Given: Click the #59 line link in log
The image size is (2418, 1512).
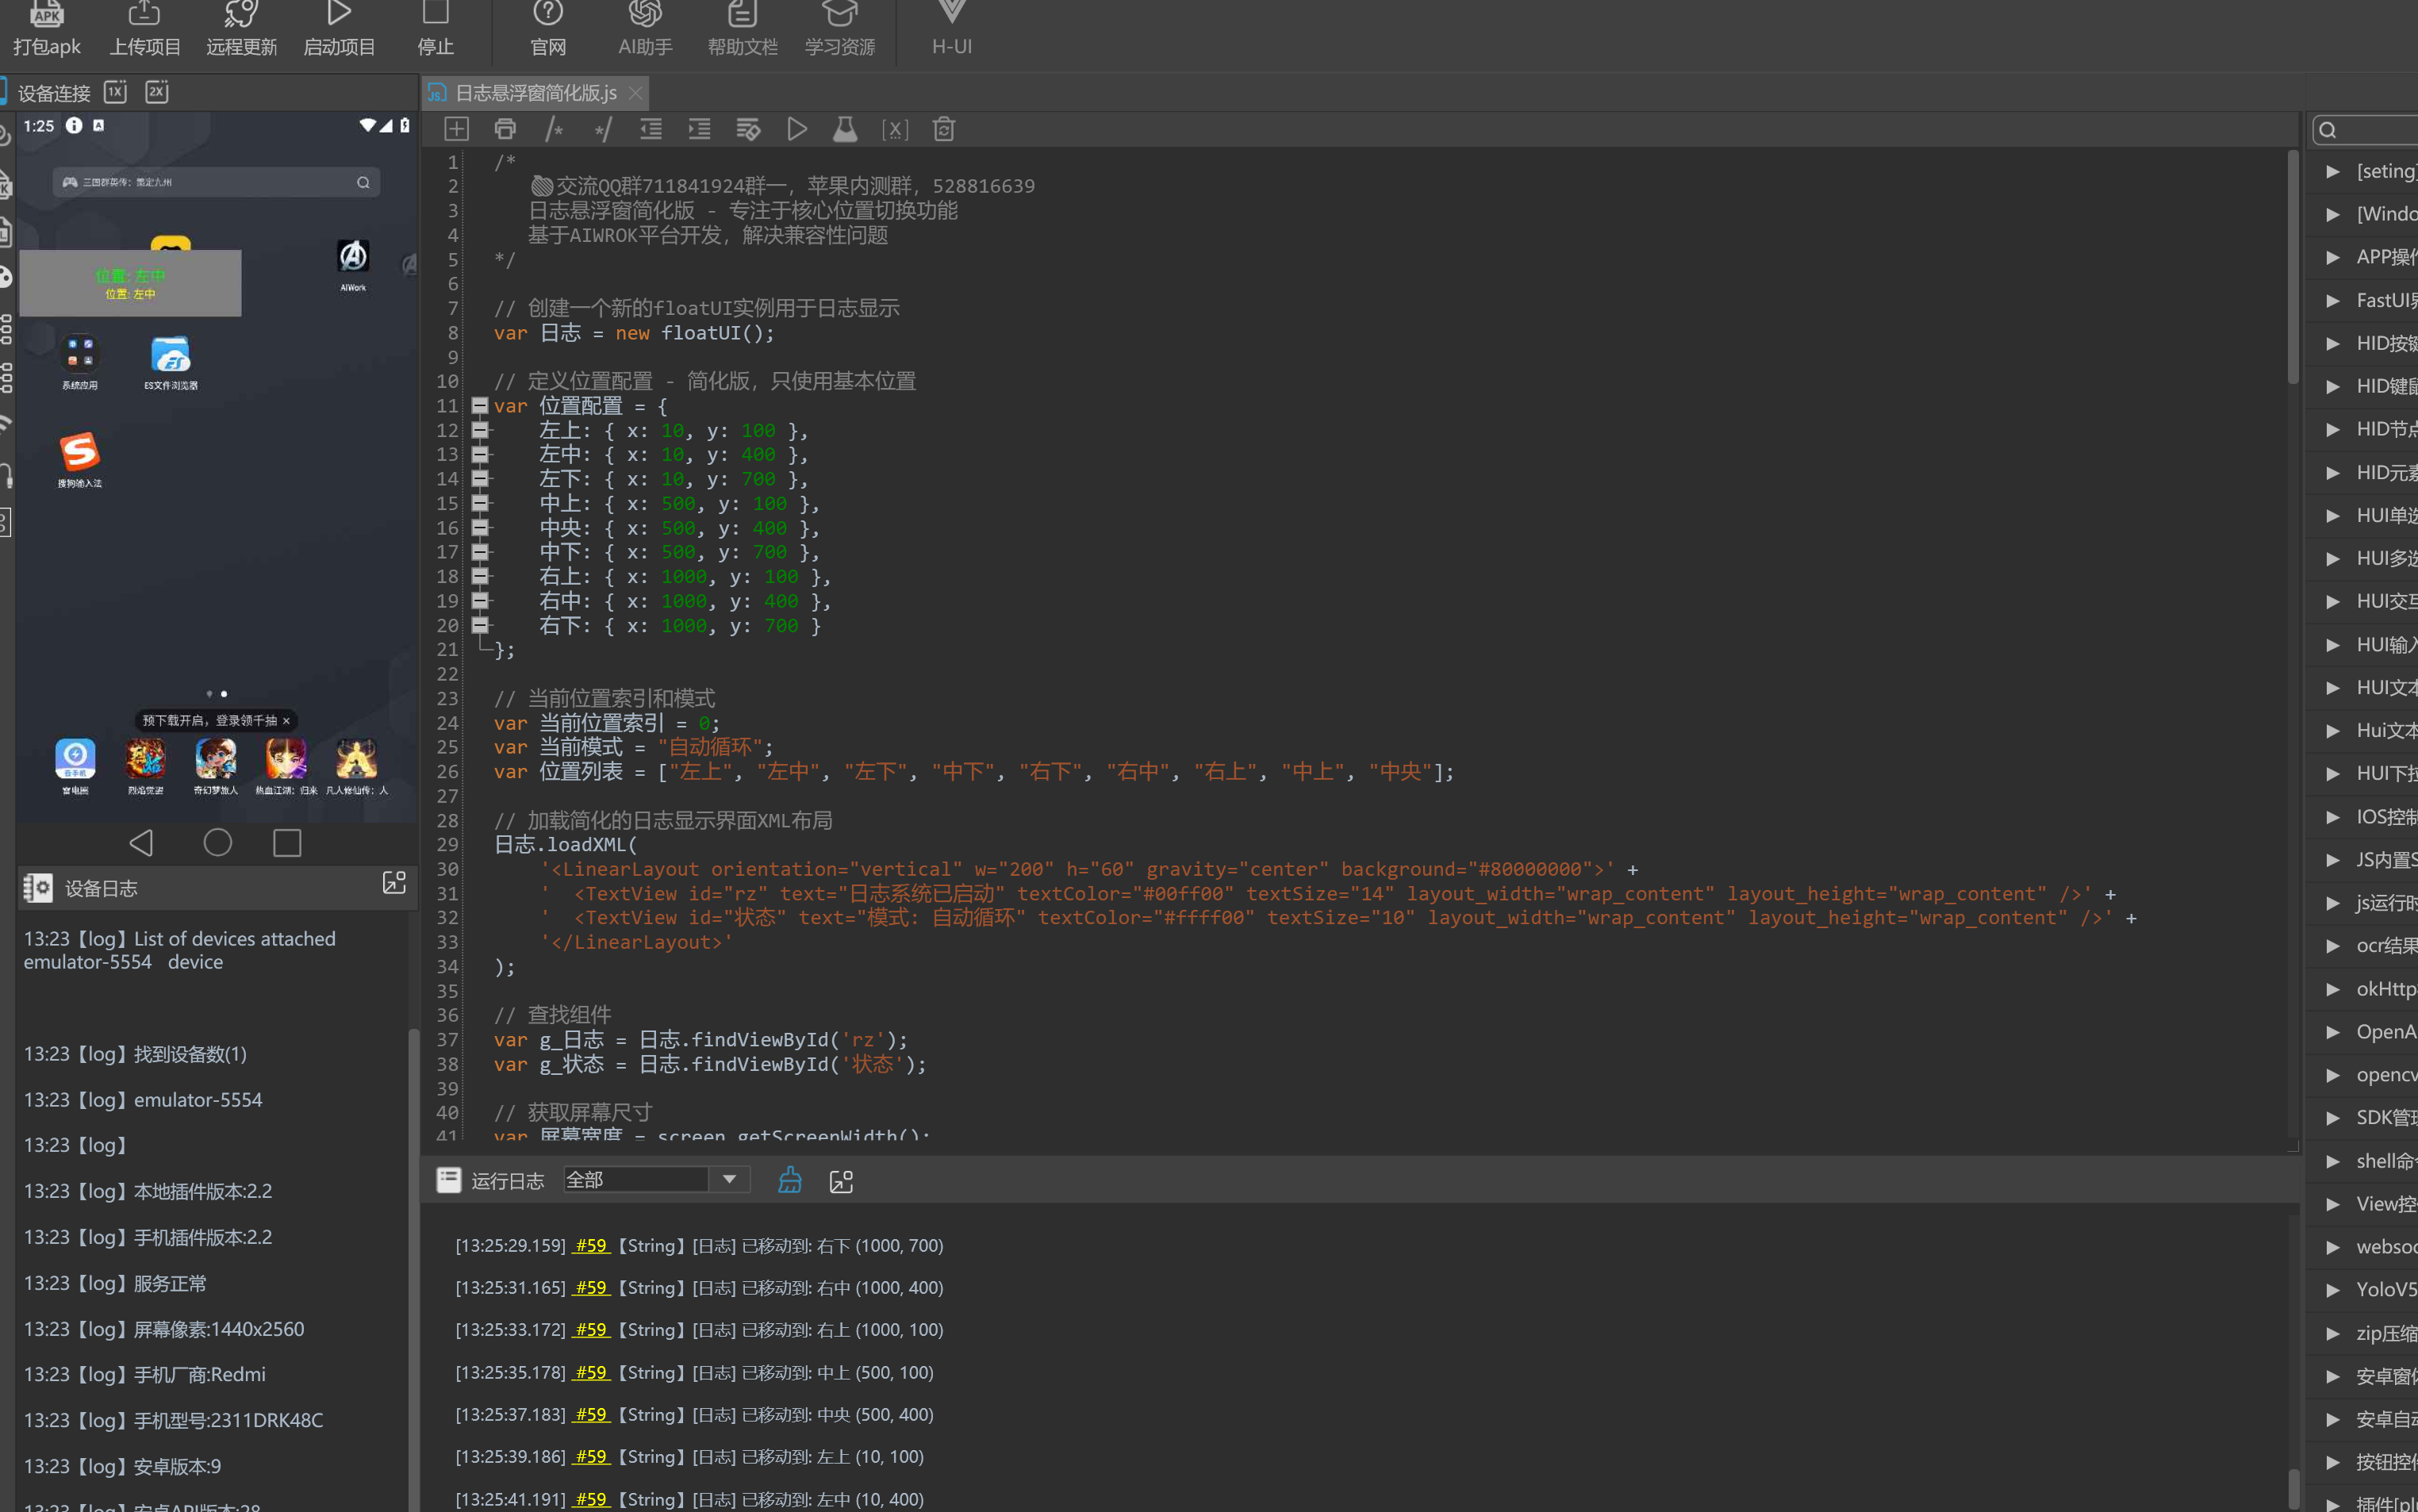Looking at the screenshot, I should click(591, 1245).
